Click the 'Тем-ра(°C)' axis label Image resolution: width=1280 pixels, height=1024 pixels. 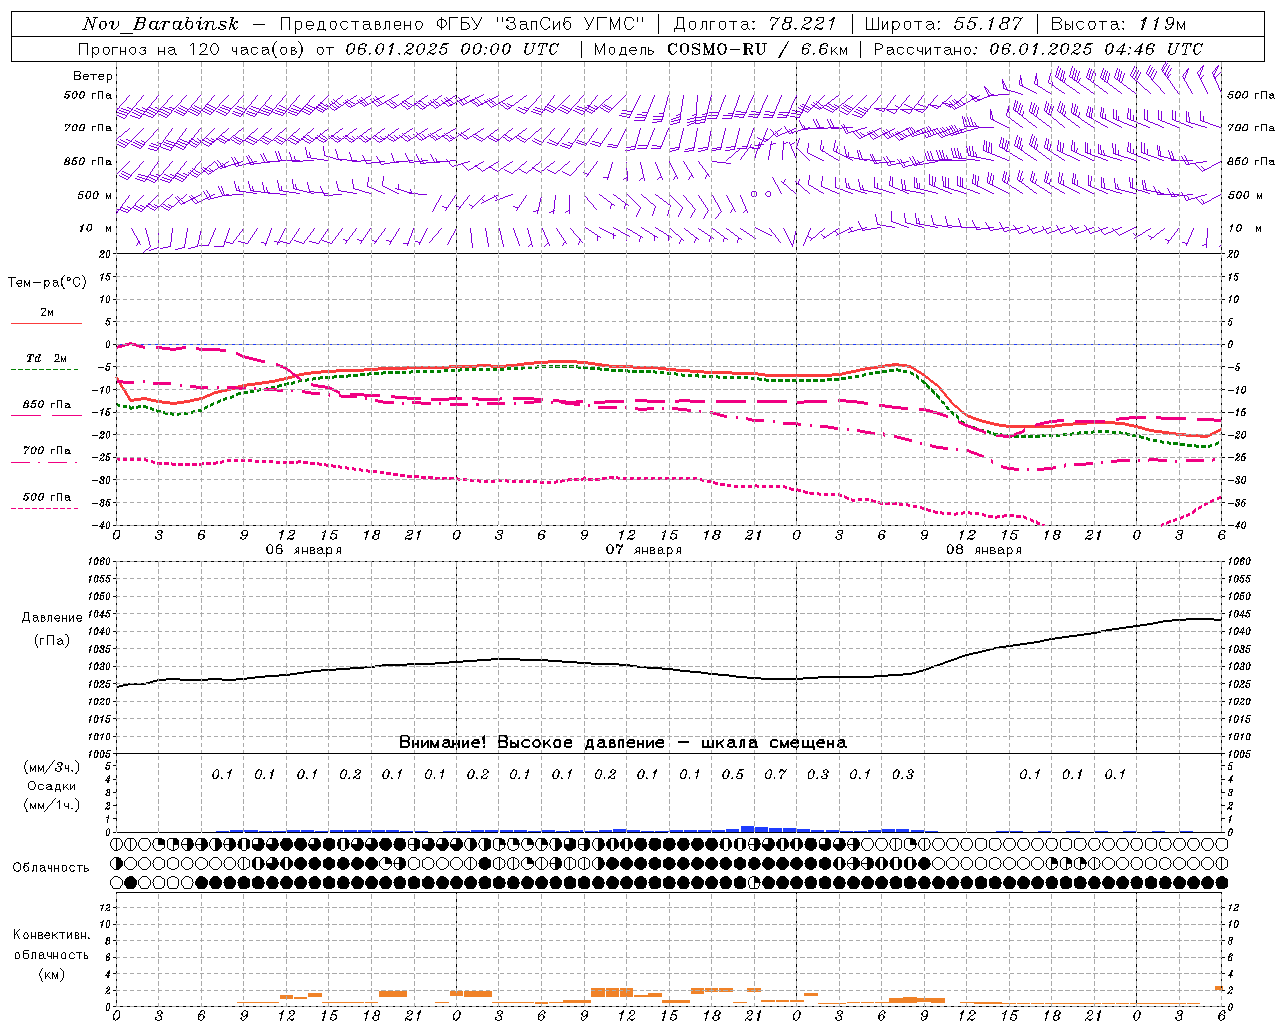click(x=47, y=283)
